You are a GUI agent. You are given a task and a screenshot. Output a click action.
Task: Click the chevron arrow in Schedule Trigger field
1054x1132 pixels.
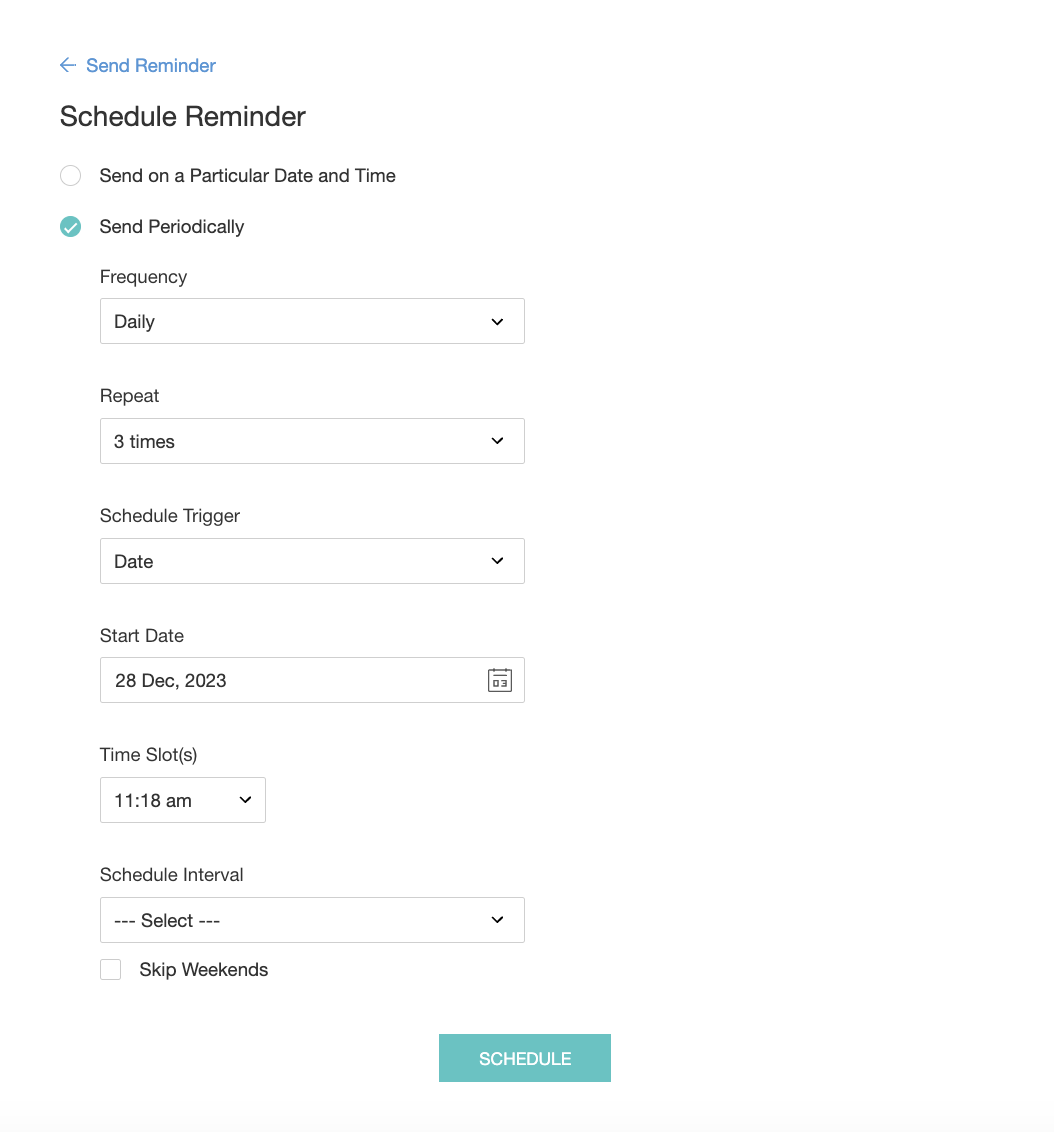pos(498,561)
